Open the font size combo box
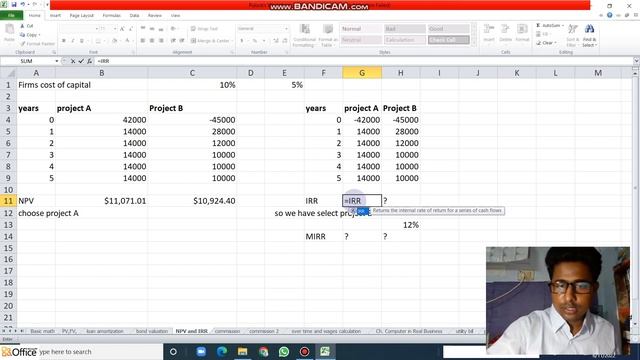This screenshot has height=360, width=640. [108, 29]
